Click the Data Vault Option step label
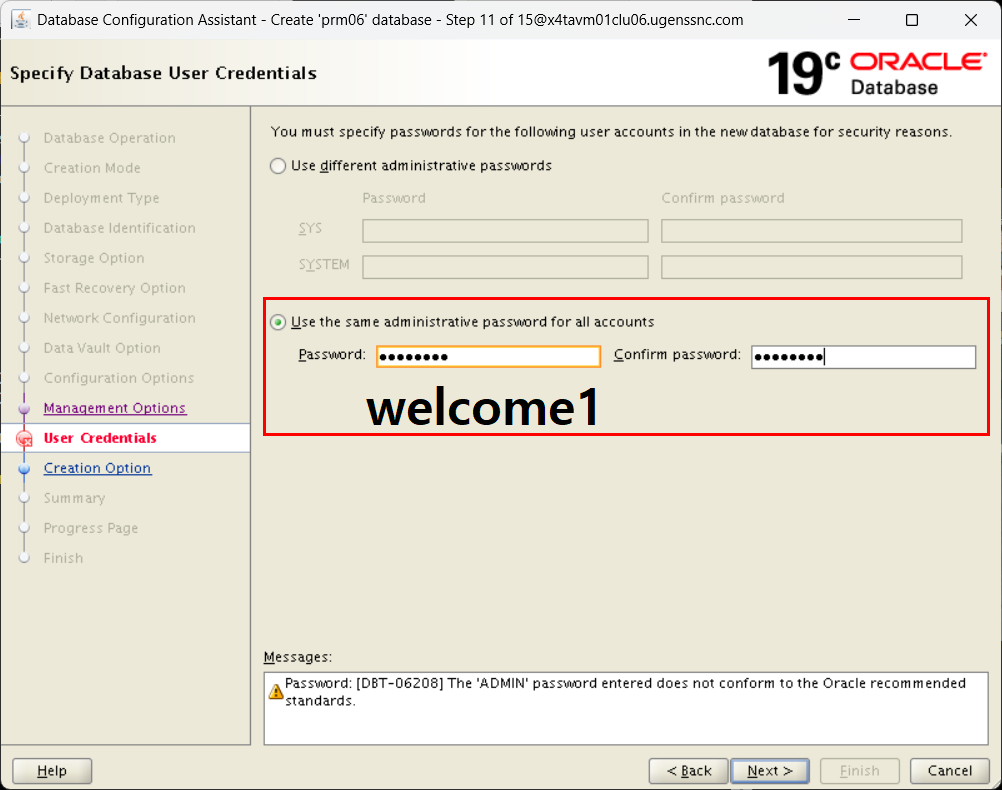Screen dimensions: 1002x790 102,348
